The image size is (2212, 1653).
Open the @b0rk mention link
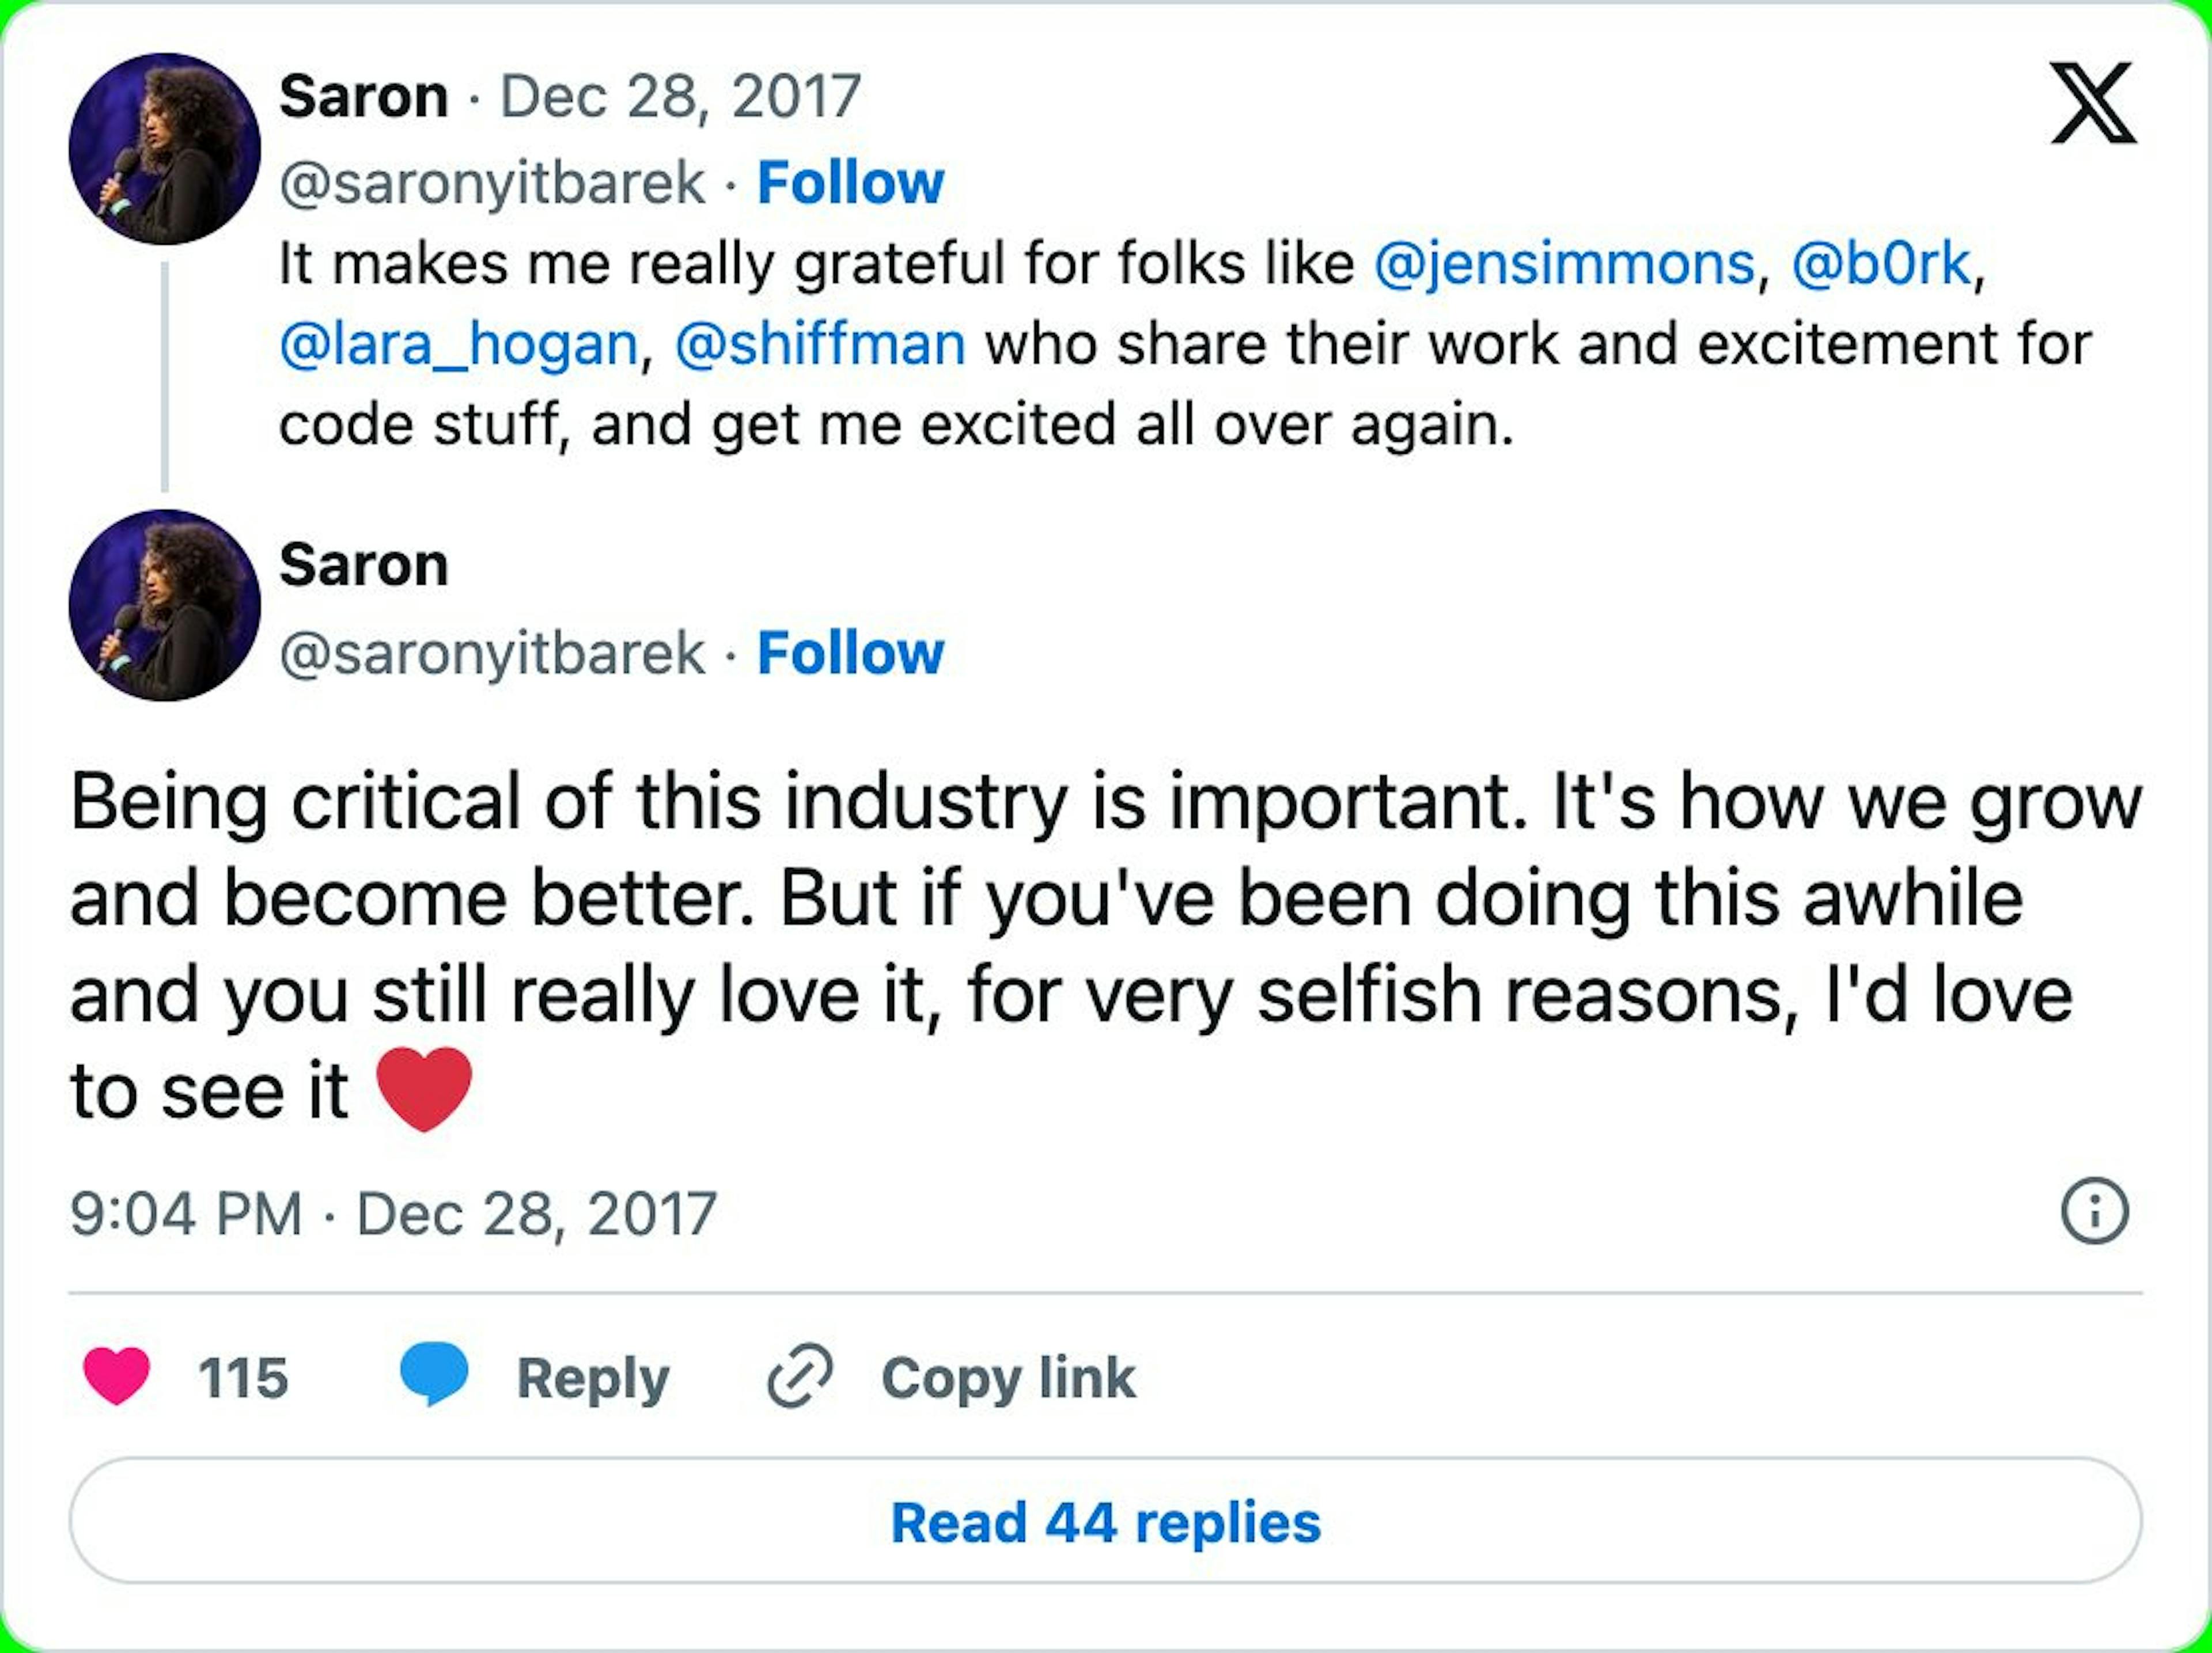1880,264
